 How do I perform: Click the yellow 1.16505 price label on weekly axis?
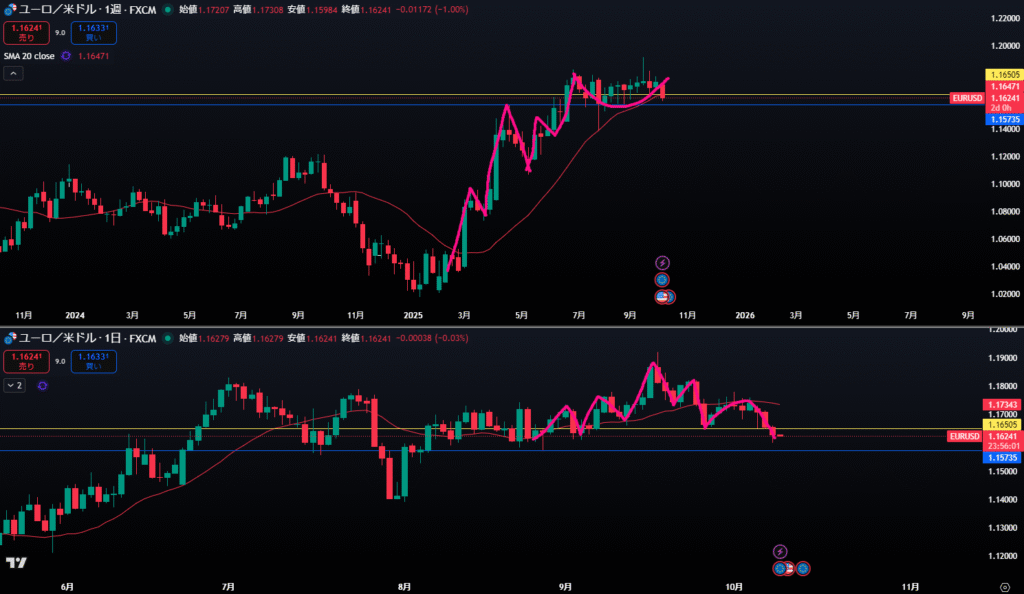point(1004,75)
